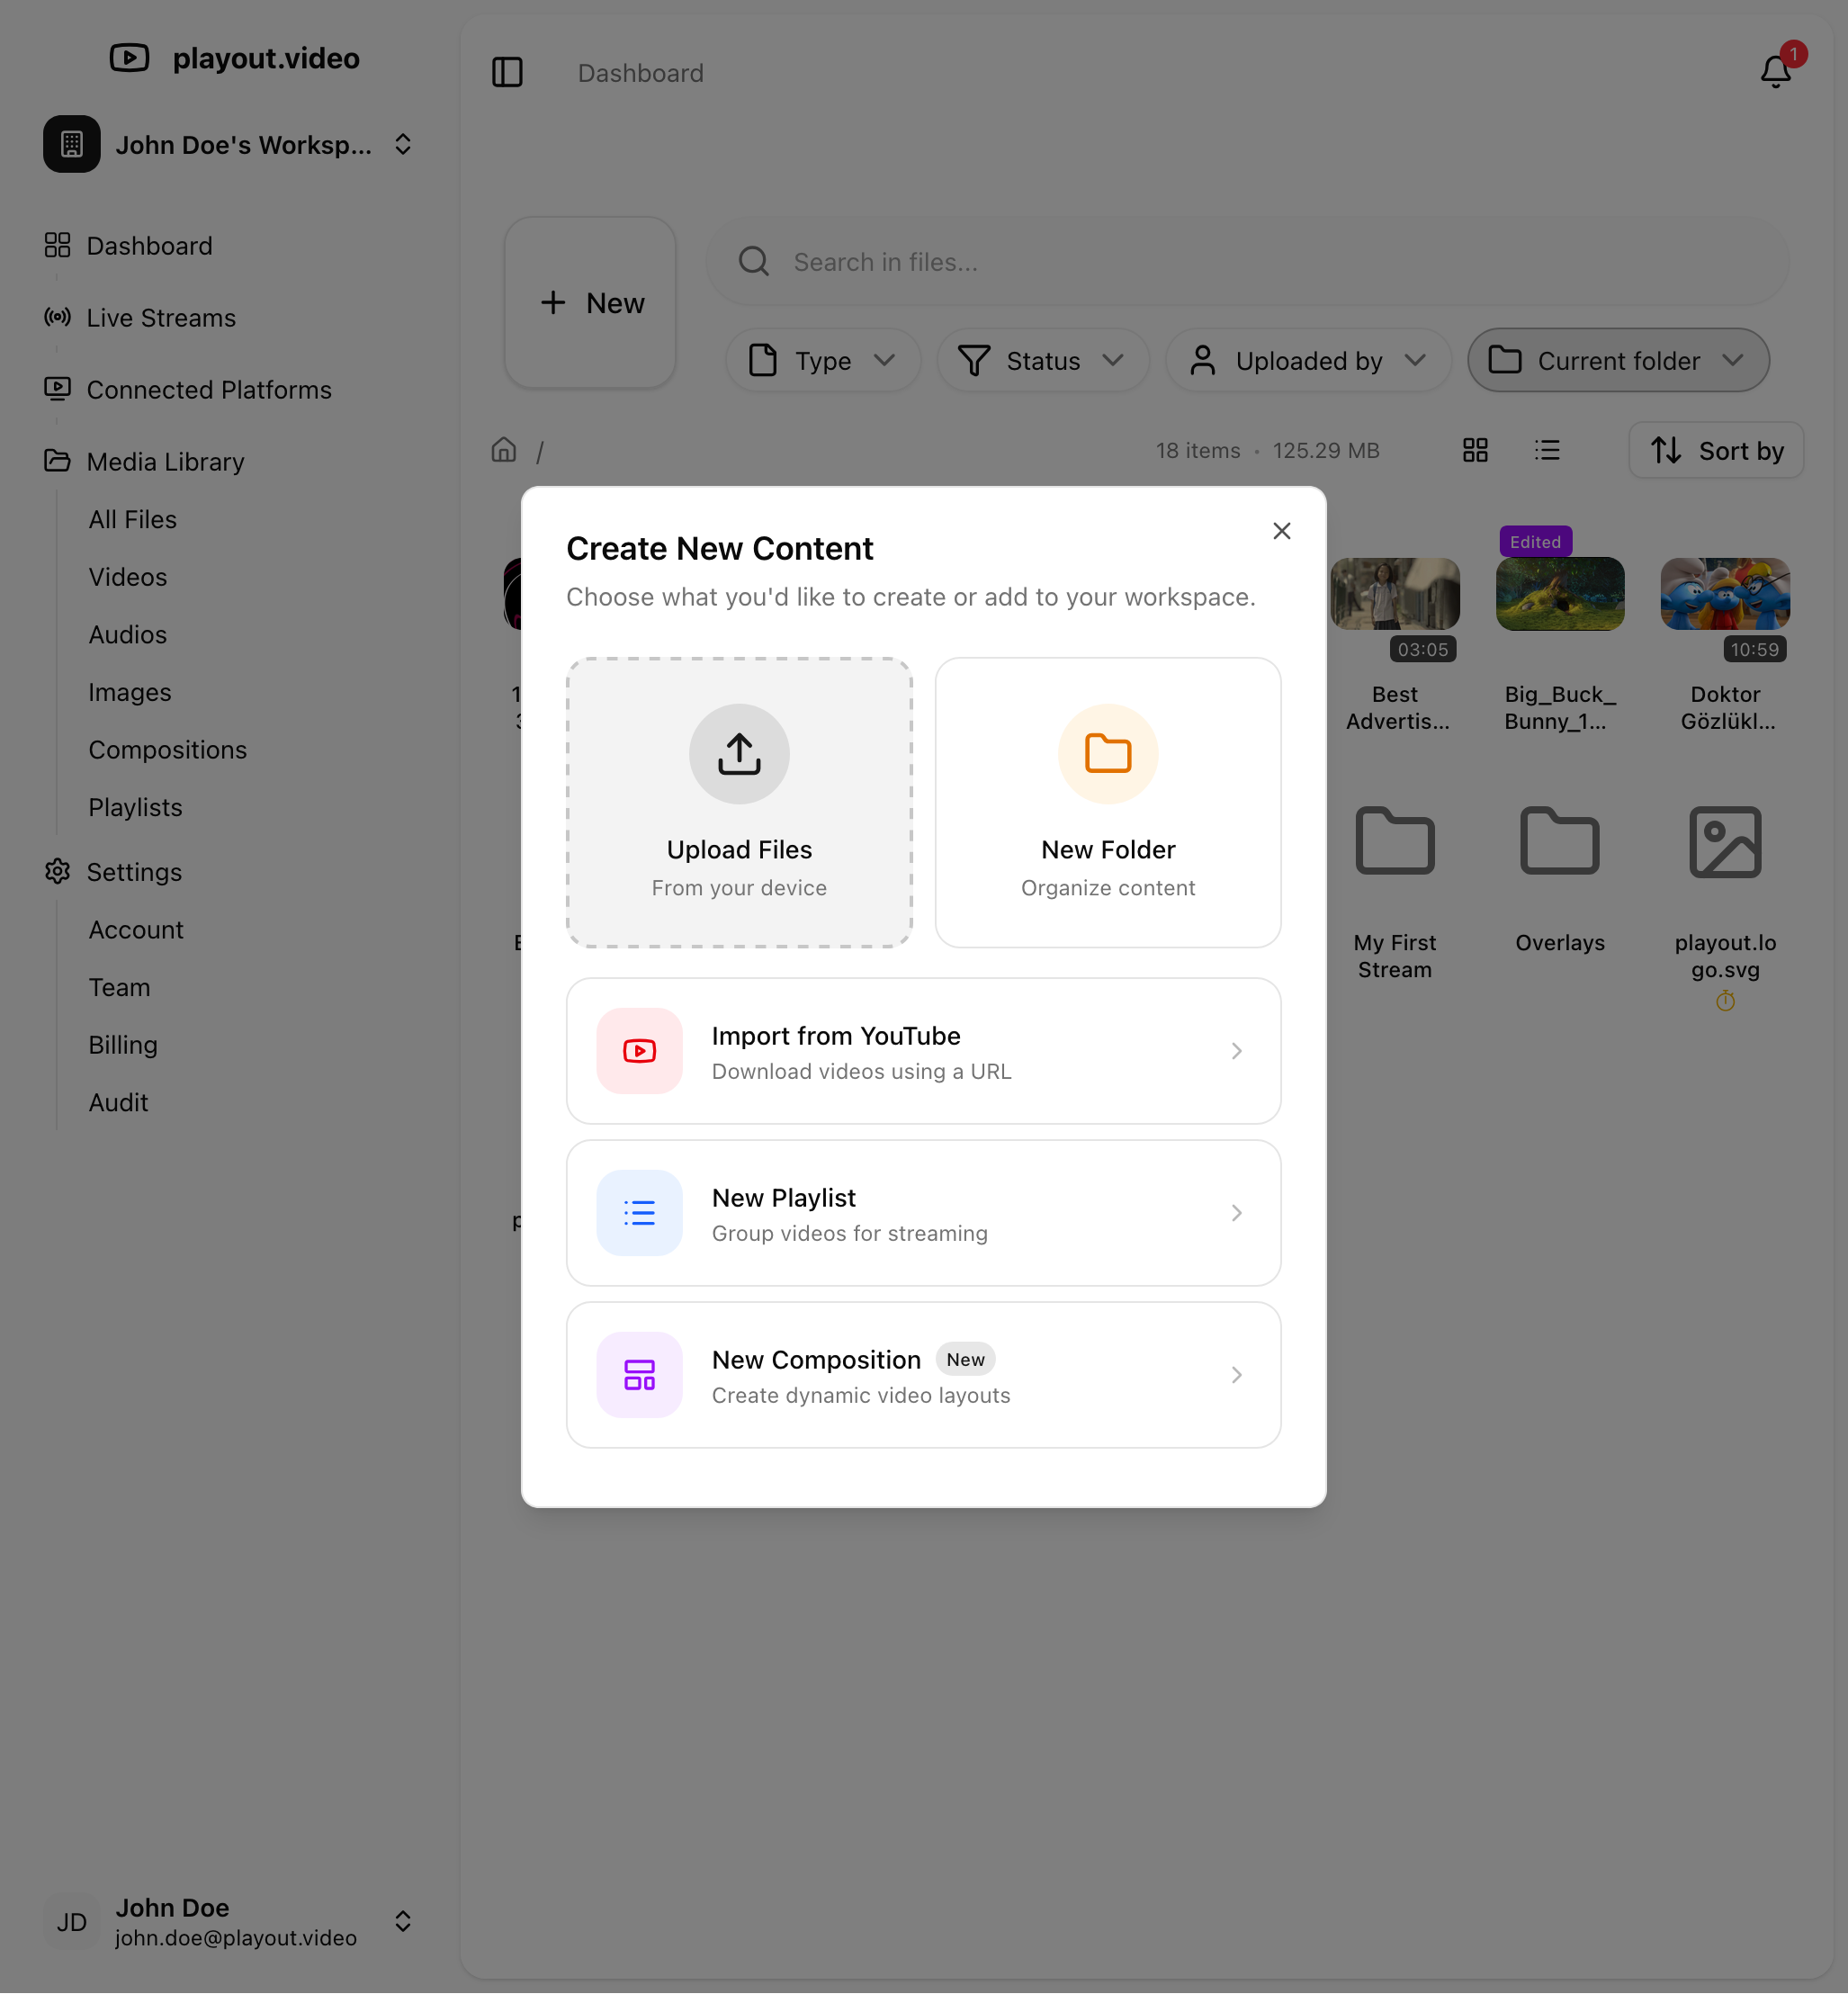Switch to grid view
The width and height of the screenshot is (1848, 1994).
point(1475,450)
